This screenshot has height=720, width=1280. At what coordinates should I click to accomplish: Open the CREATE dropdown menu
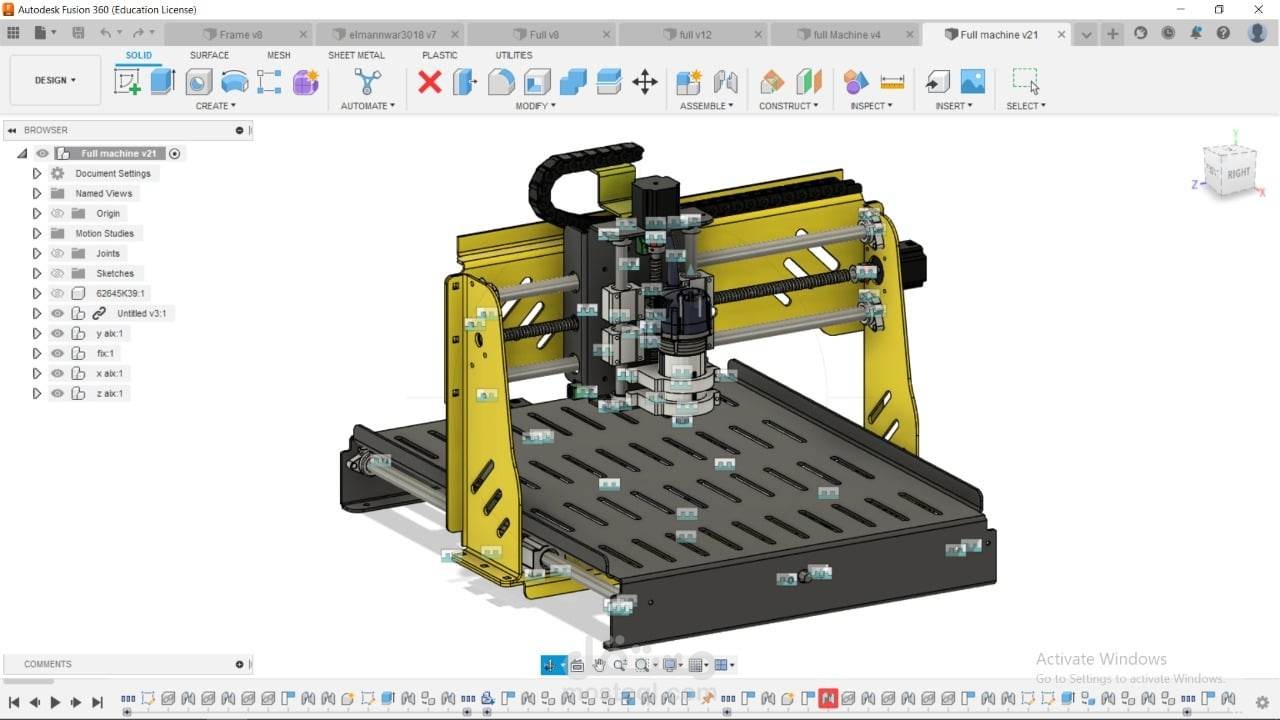(x=216, y=105)
